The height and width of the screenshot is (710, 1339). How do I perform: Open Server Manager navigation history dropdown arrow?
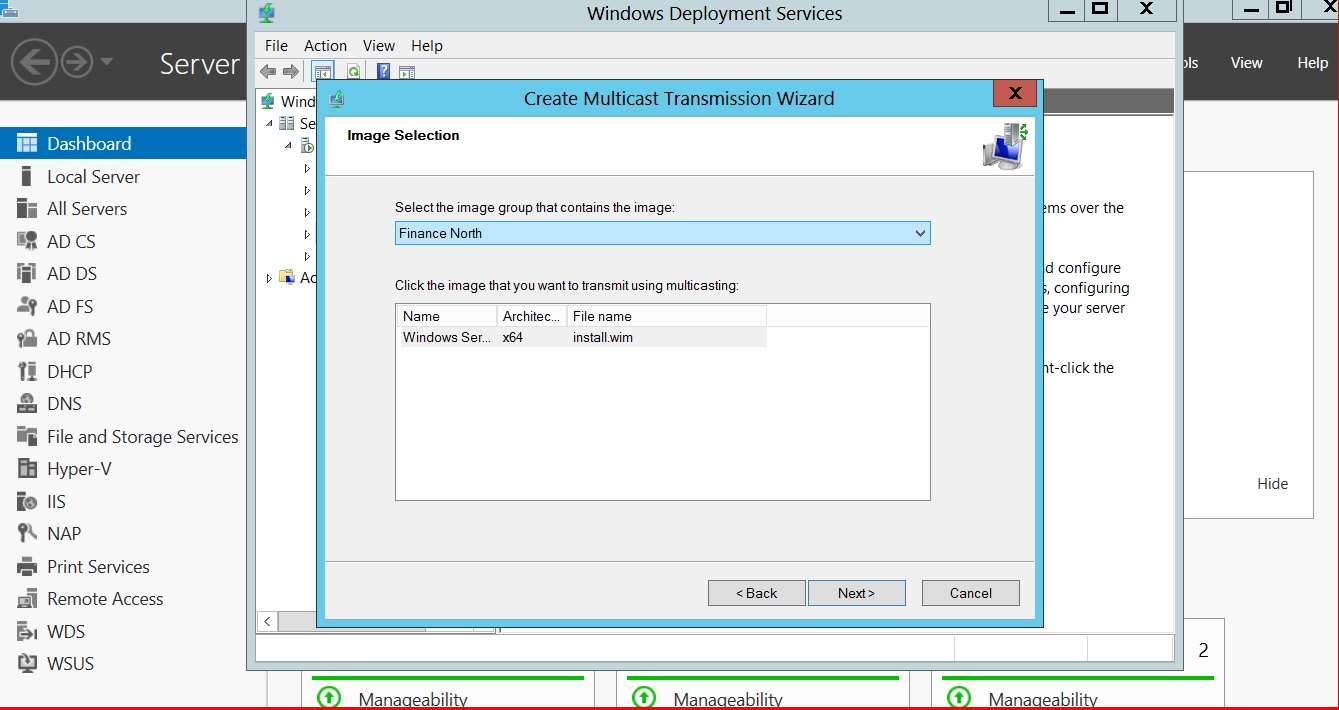click(107, 62)
